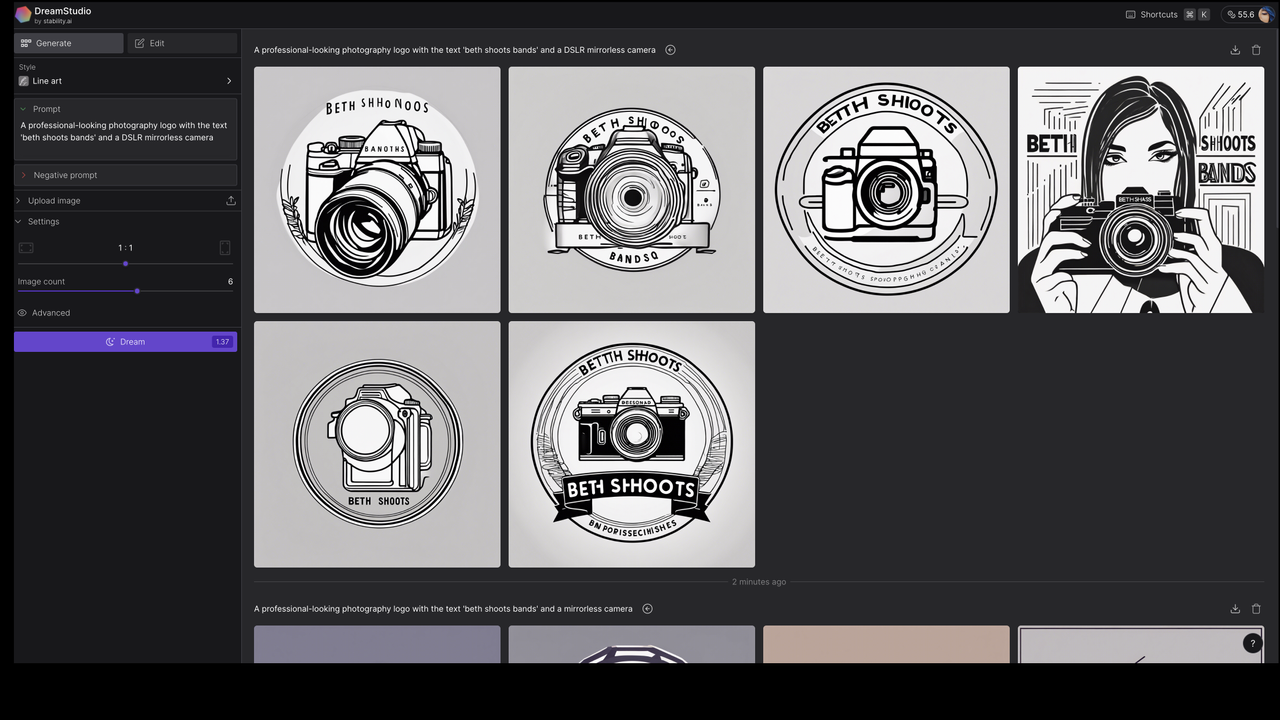Delete the second mirrorless camera batch
Image resolution: width=1280 pixels, height=720 pixels.
pos(1257,609)
